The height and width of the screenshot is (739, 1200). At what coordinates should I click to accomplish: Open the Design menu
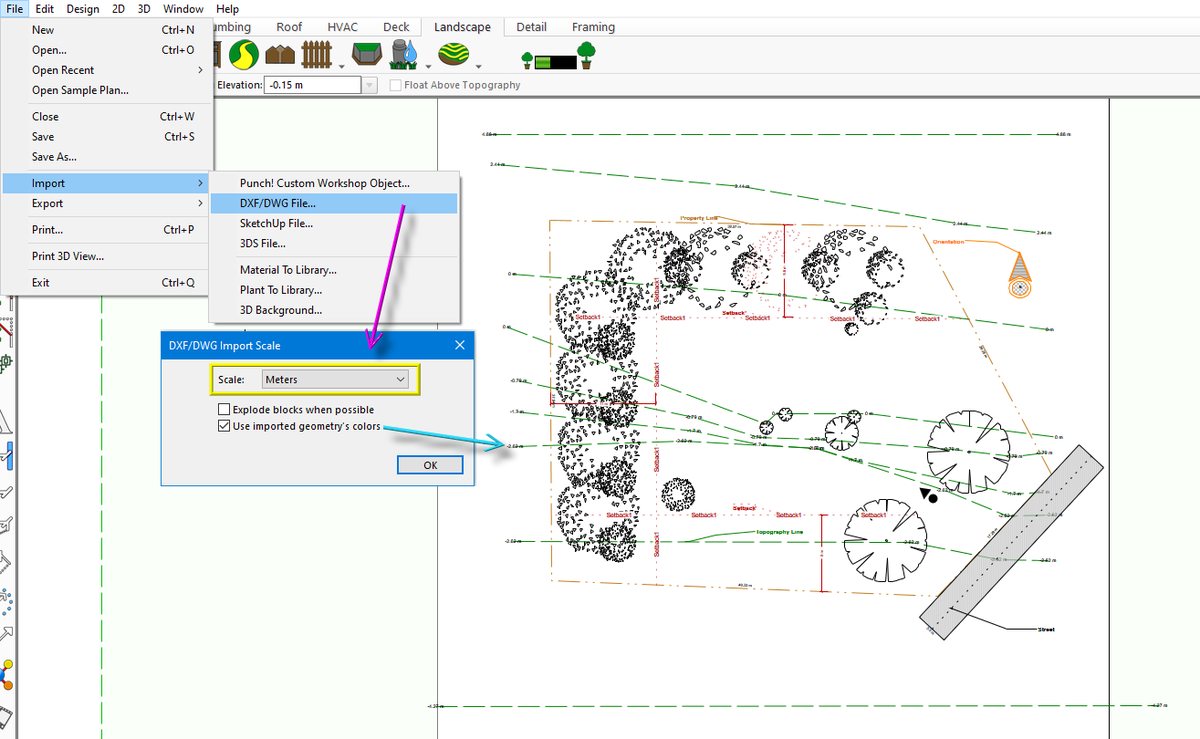(83, 9)
